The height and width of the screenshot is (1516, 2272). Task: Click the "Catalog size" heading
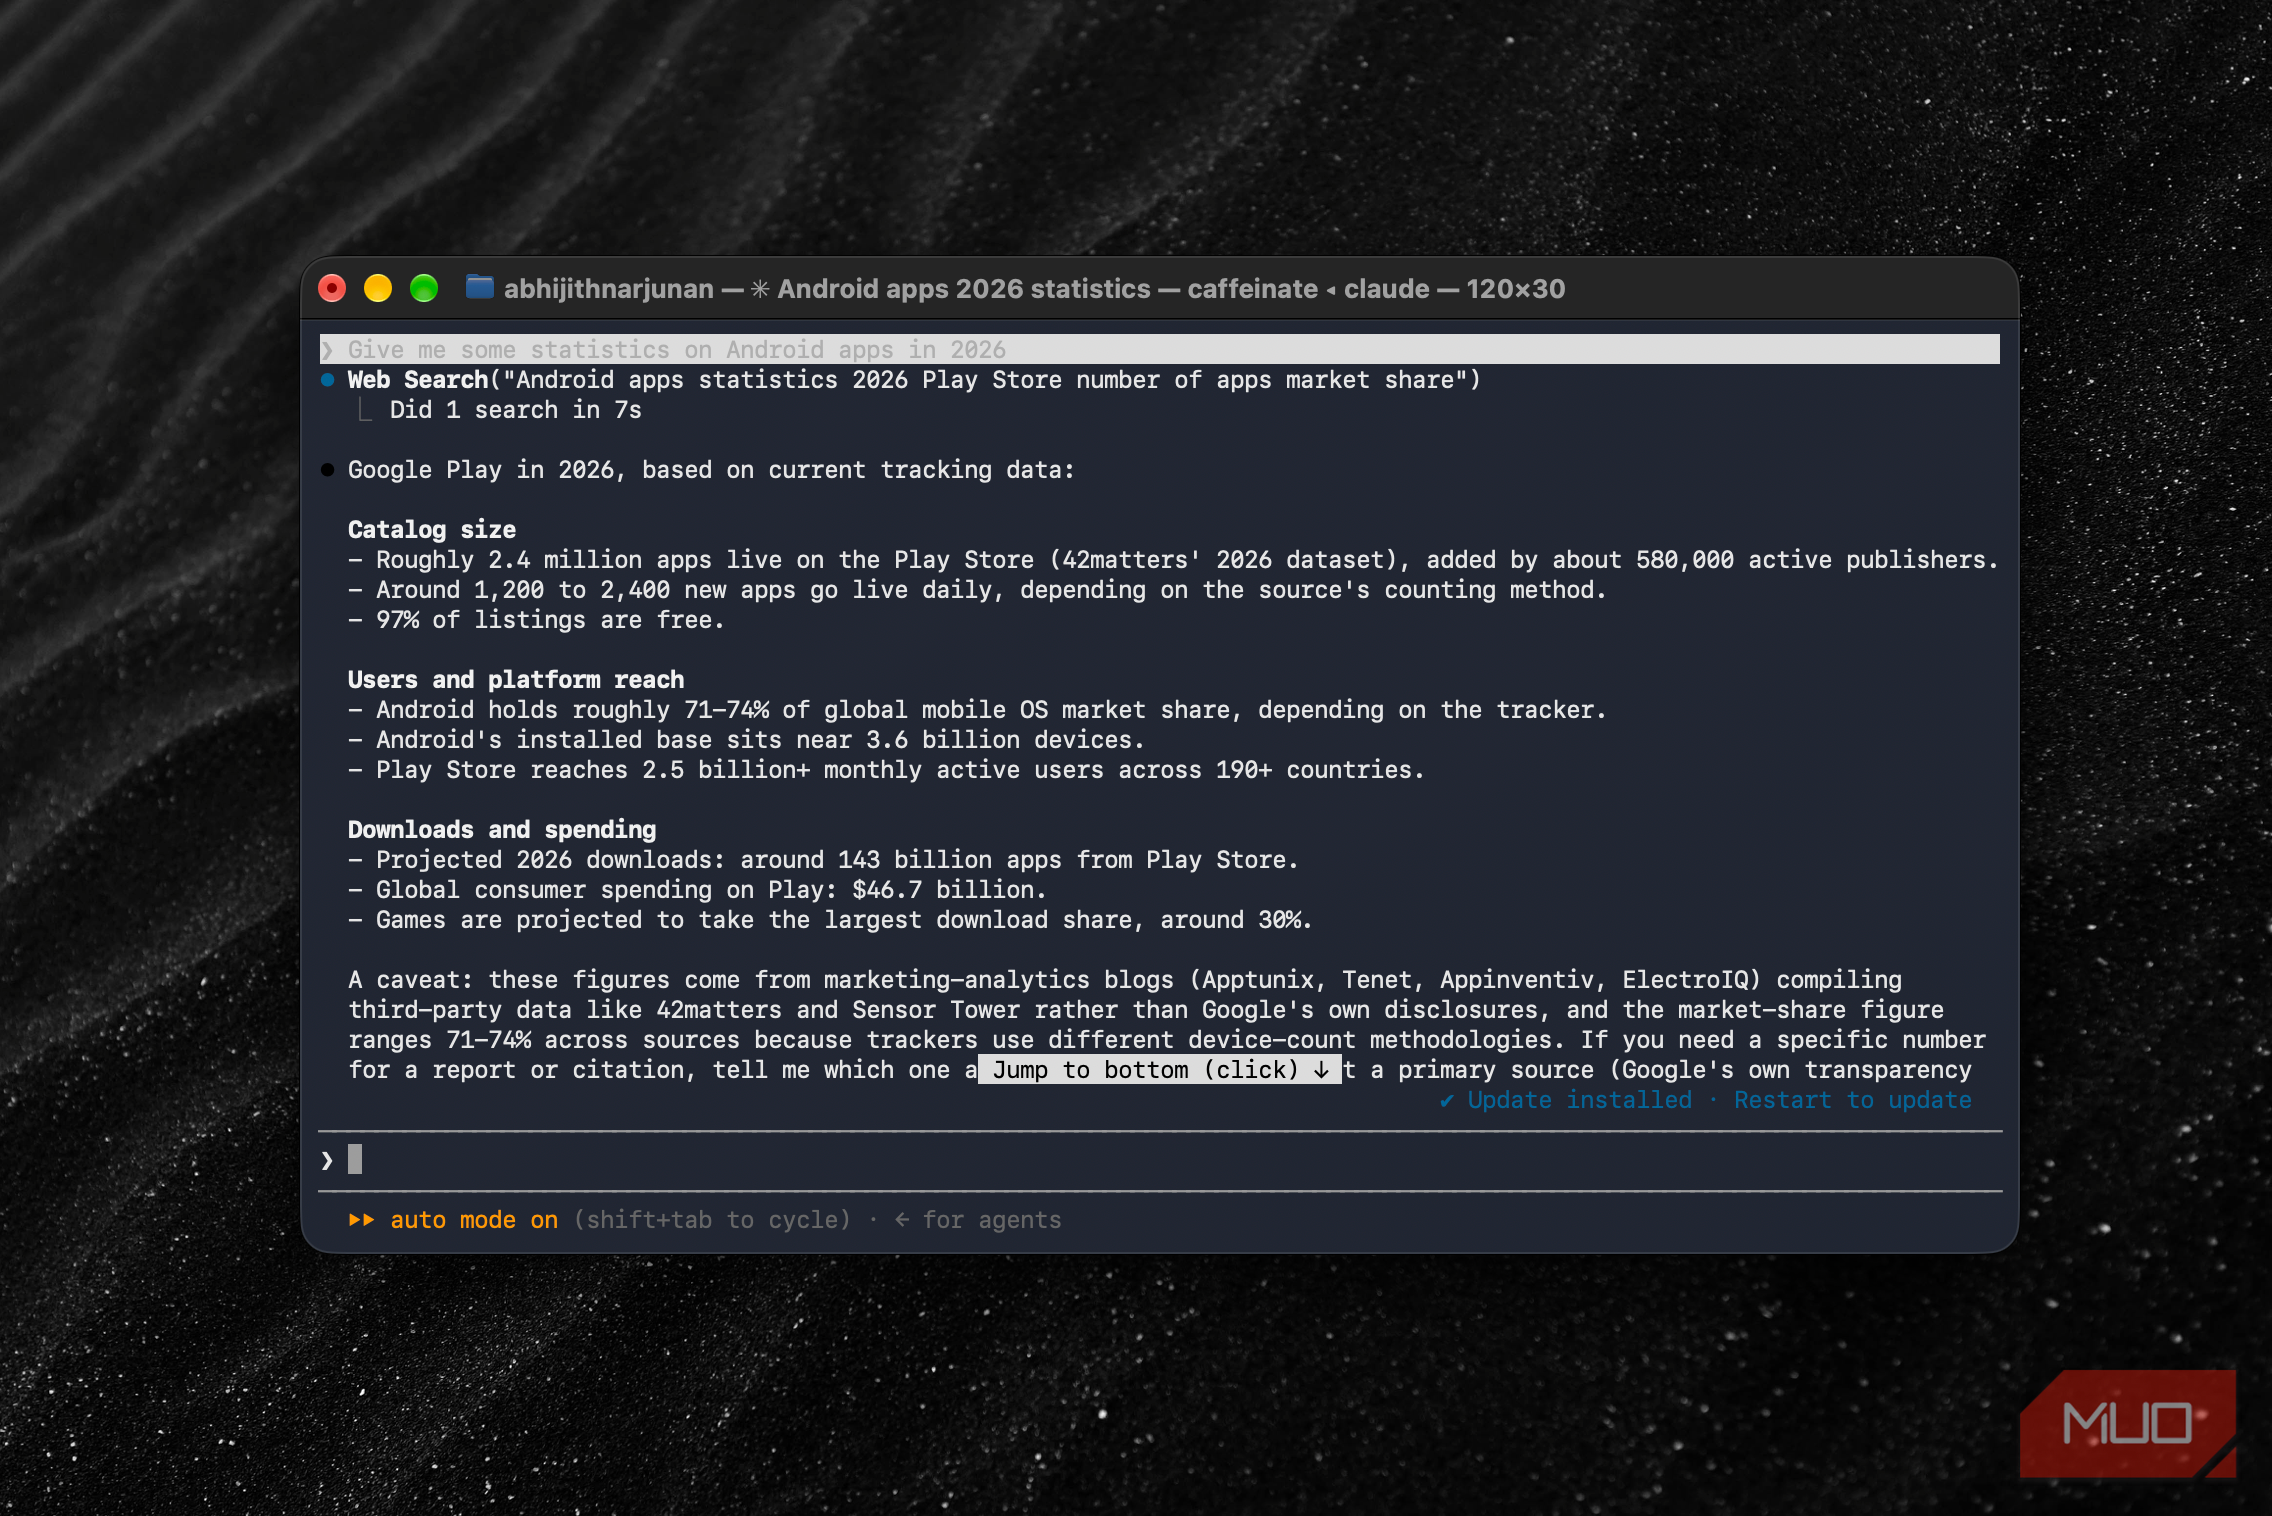pyautogui.click(x=432, y=530)
